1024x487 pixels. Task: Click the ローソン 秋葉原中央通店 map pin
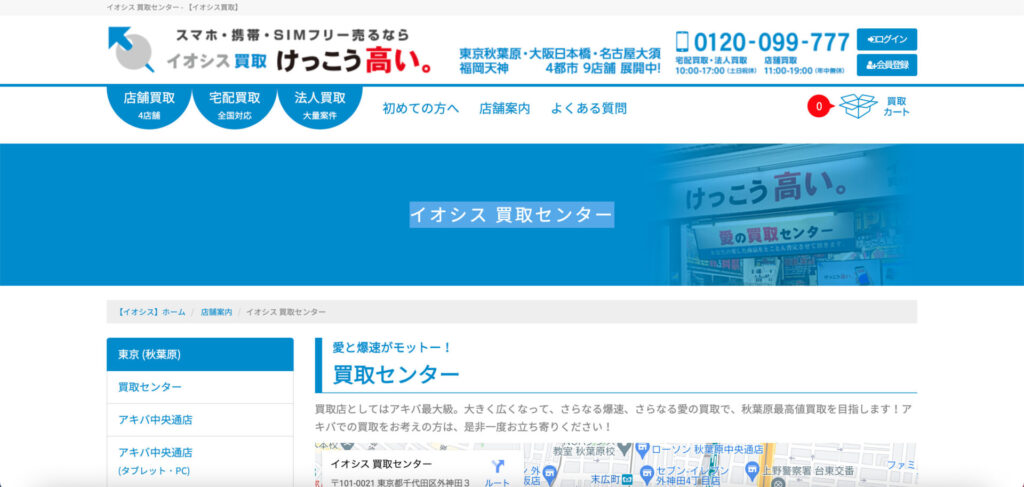point(645,449)
